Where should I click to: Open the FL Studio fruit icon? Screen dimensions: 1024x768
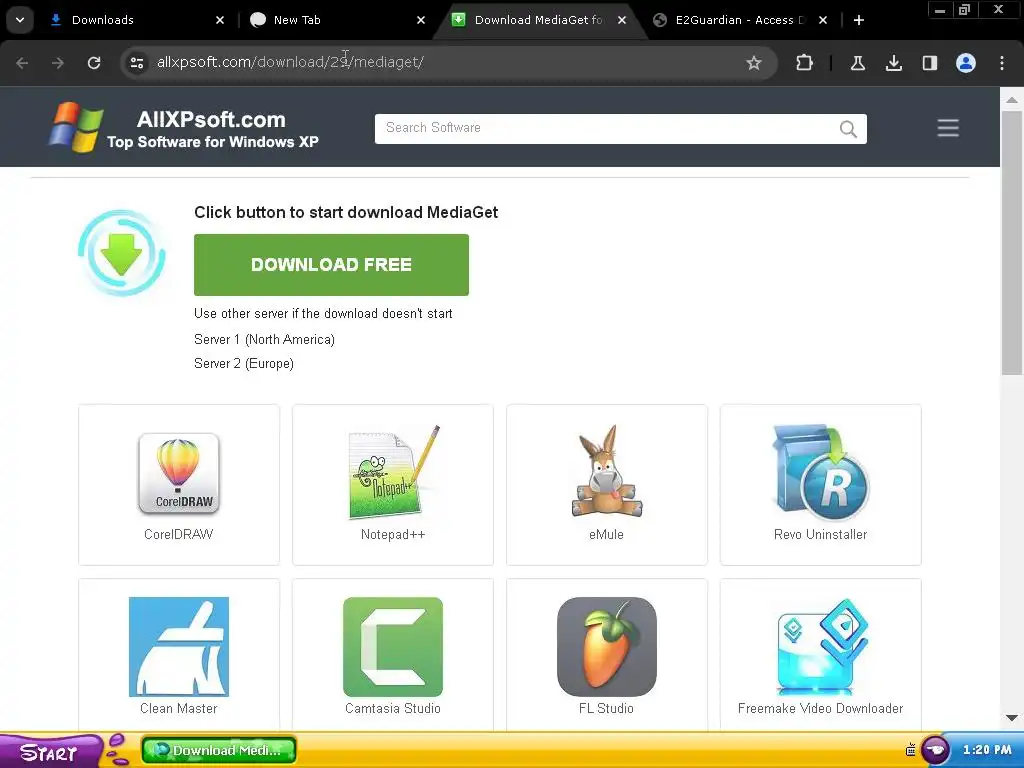607,647
